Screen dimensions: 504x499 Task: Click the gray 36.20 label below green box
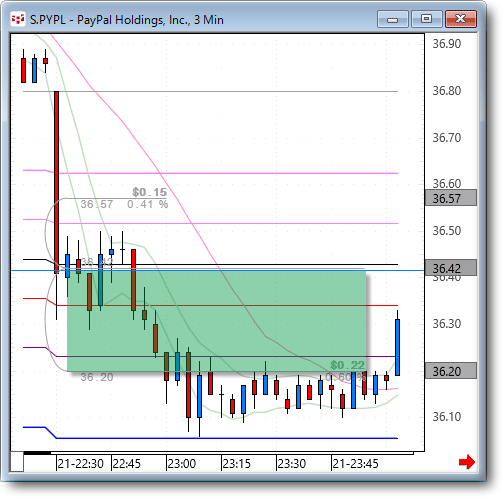point(97,377)
